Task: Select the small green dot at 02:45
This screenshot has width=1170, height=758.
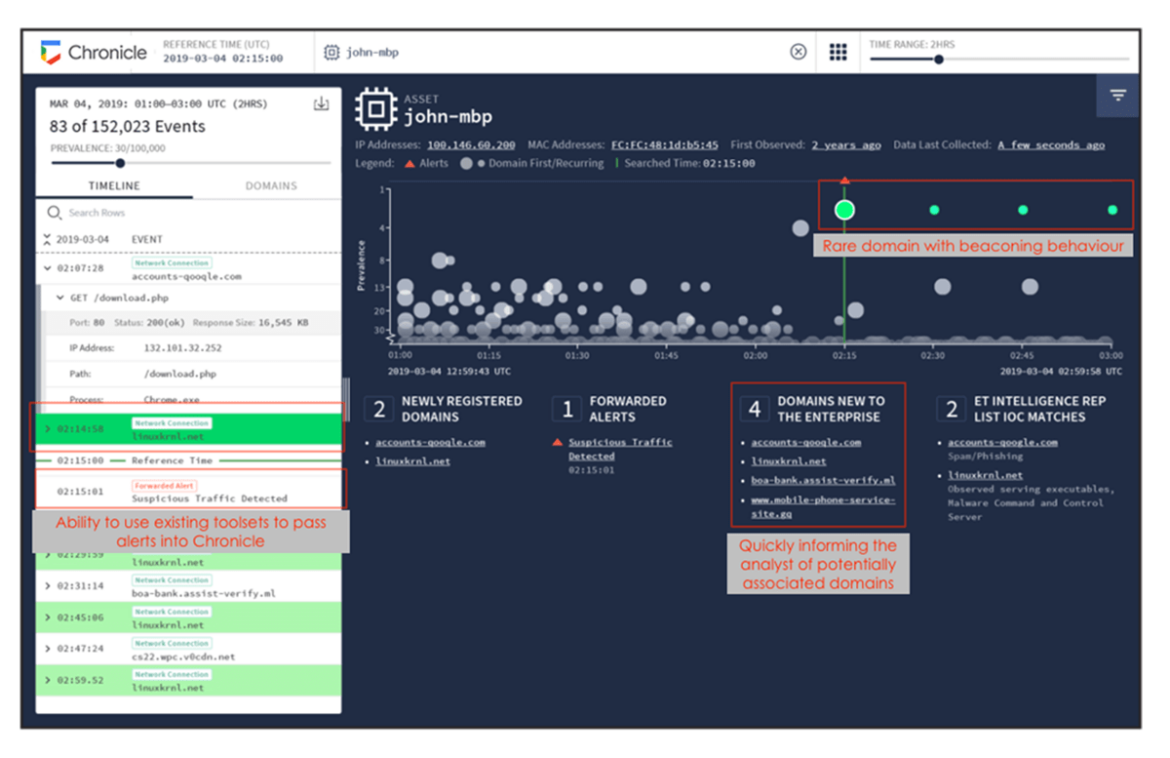Action: pos(1023,210)
